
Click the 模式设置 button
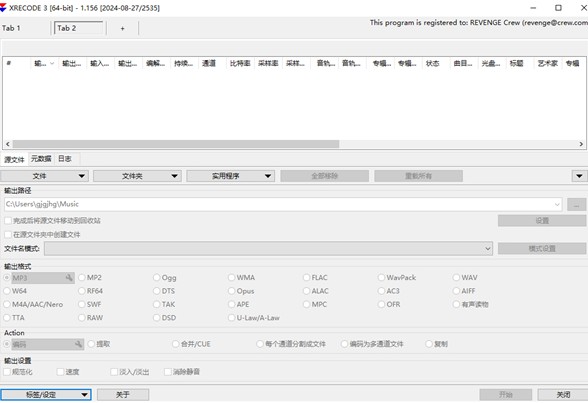click(542, 249)
